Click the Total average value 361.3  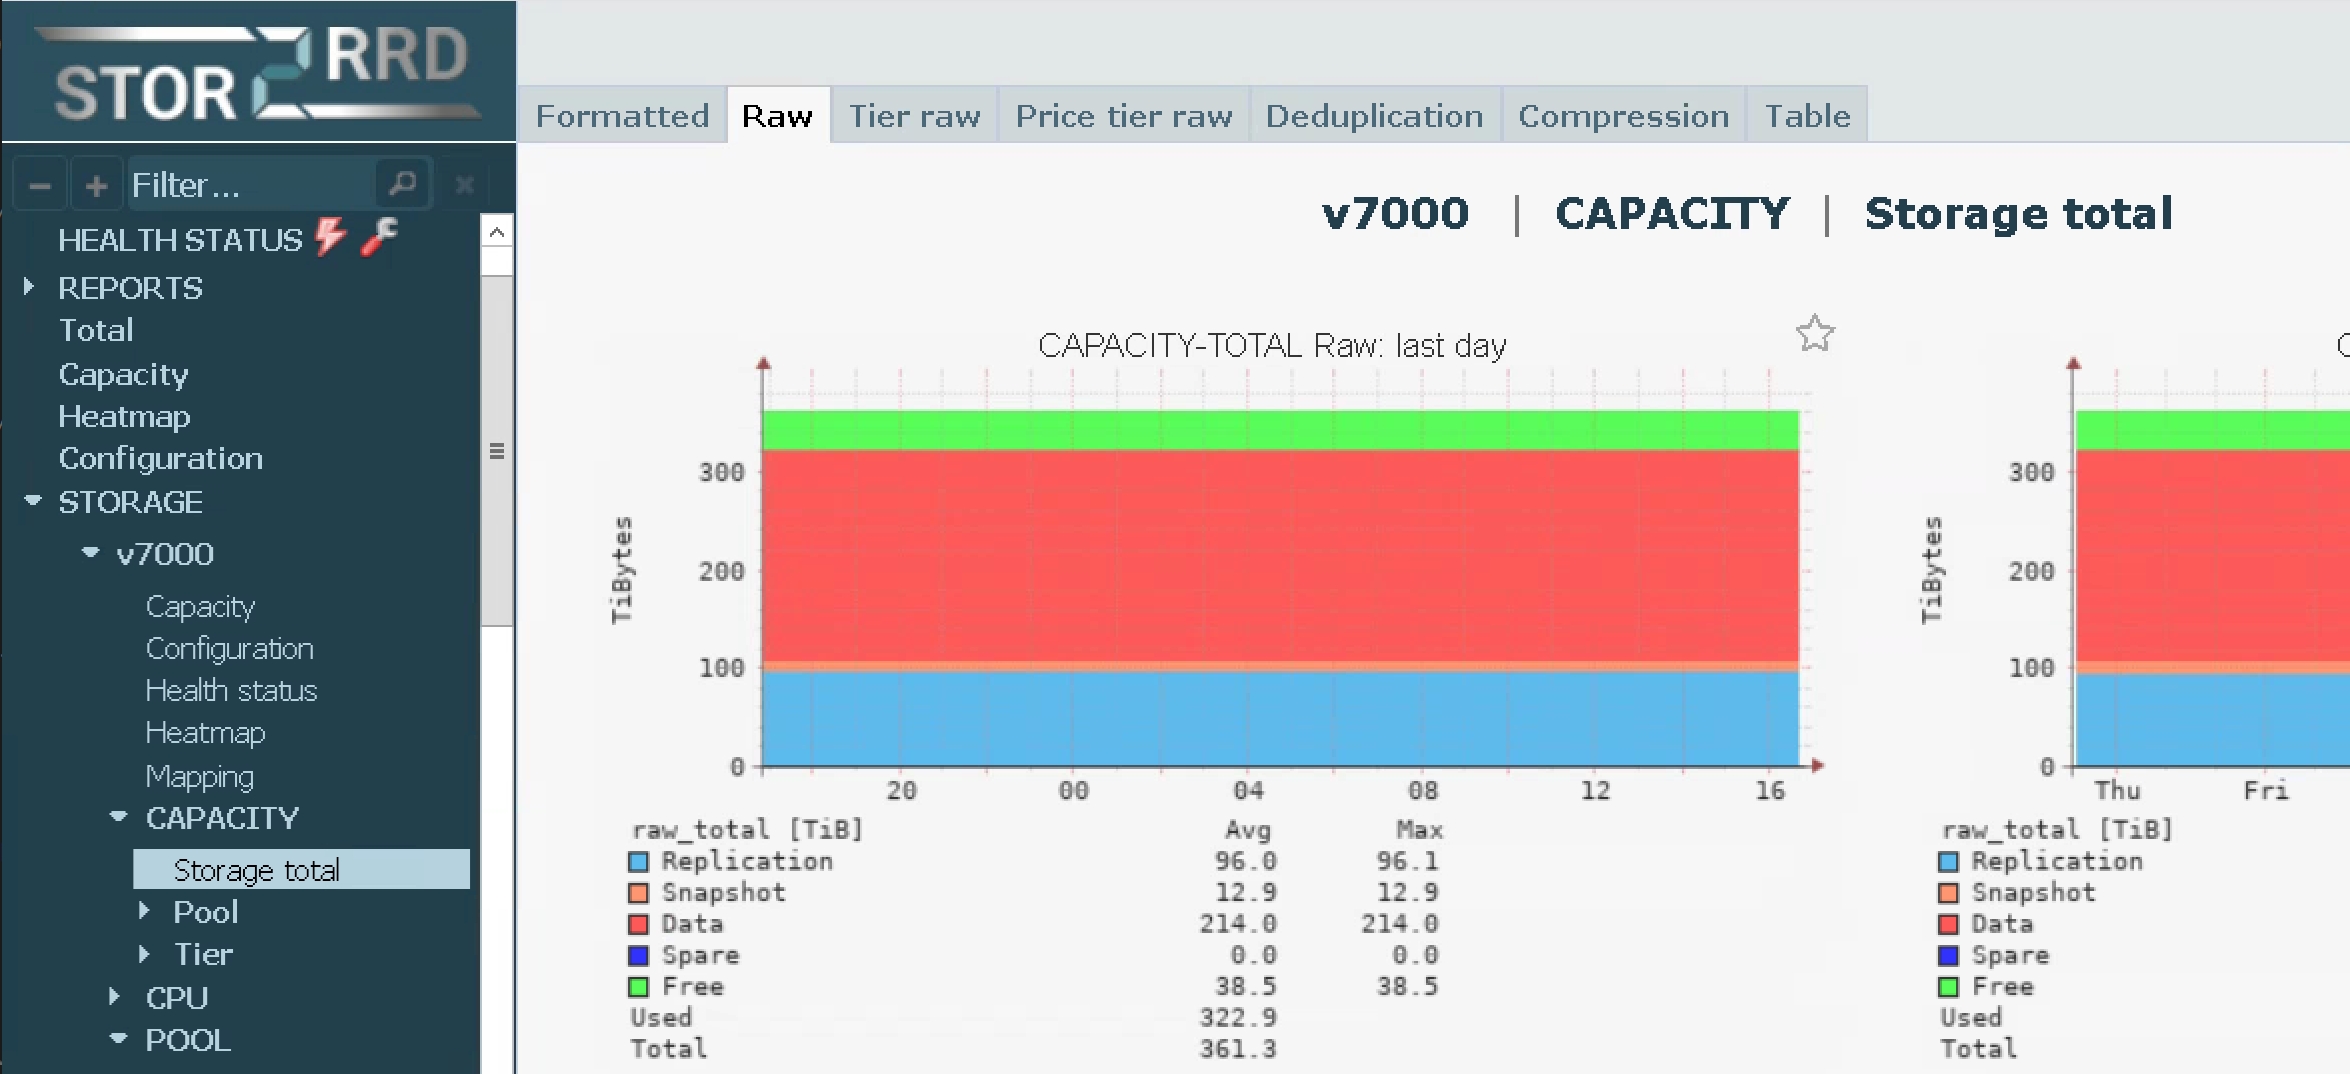coord(1238,1049)
